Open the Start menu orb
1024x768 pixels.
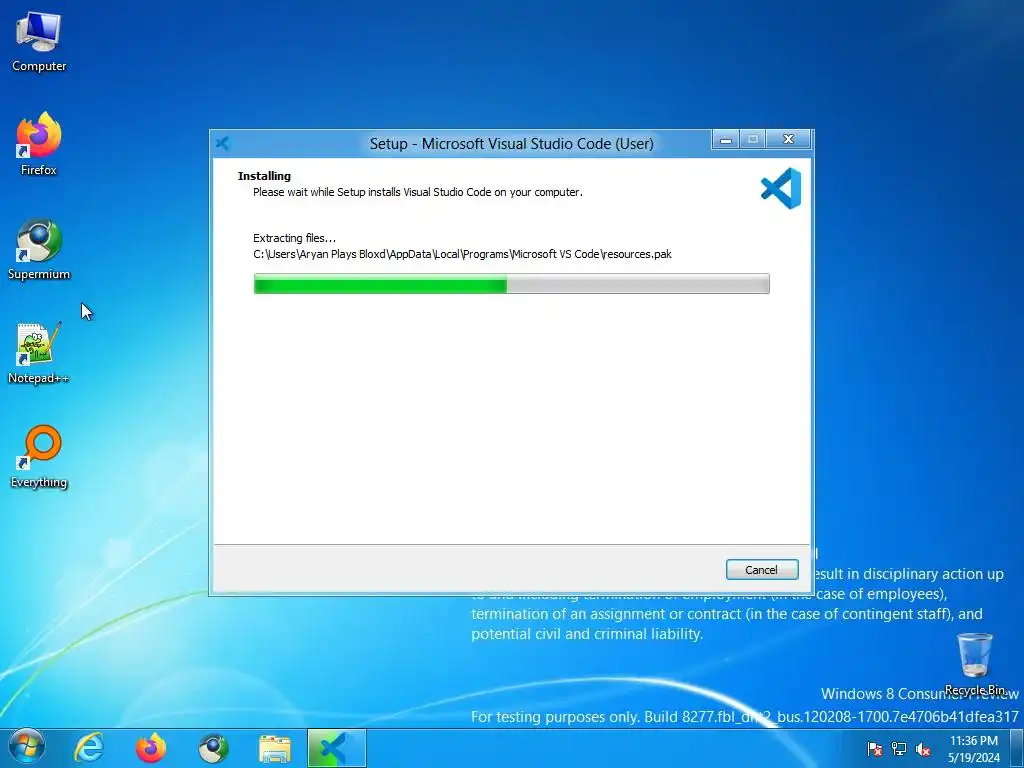coord(26,748)
